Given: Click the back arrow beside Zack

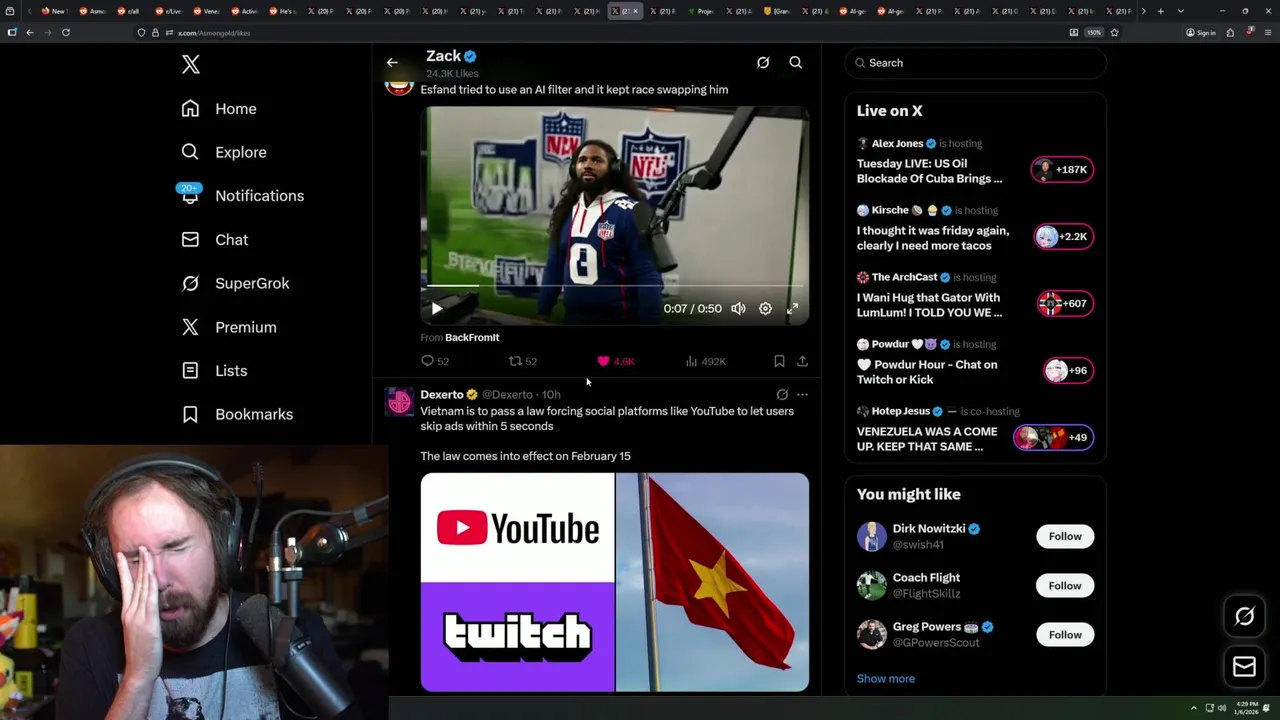Looking at the screenshot, I should click(392, 62).
